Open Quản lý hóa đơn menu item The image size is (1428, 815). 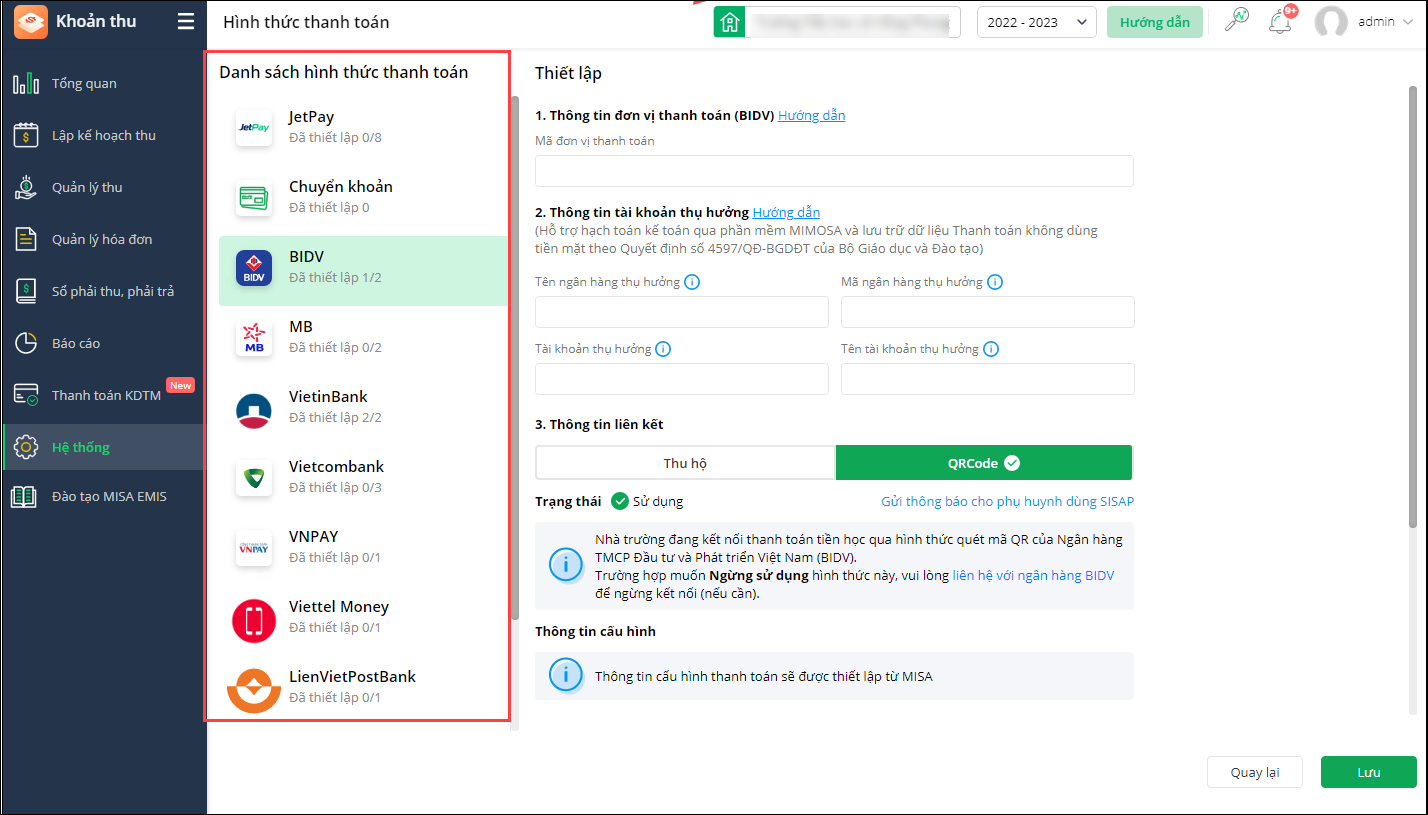pos(104,239)
